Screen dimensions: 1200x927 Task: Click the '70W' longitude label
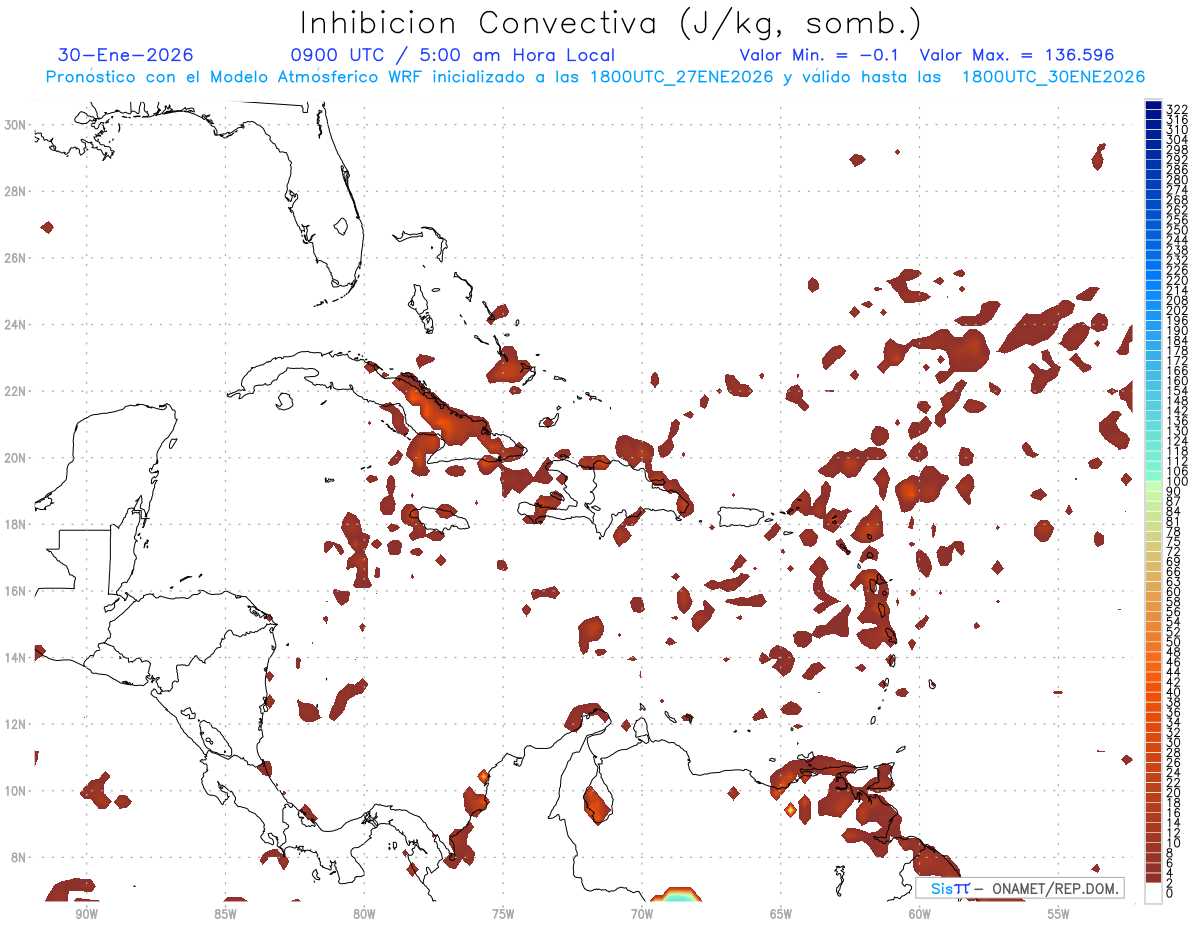[642, 914]
